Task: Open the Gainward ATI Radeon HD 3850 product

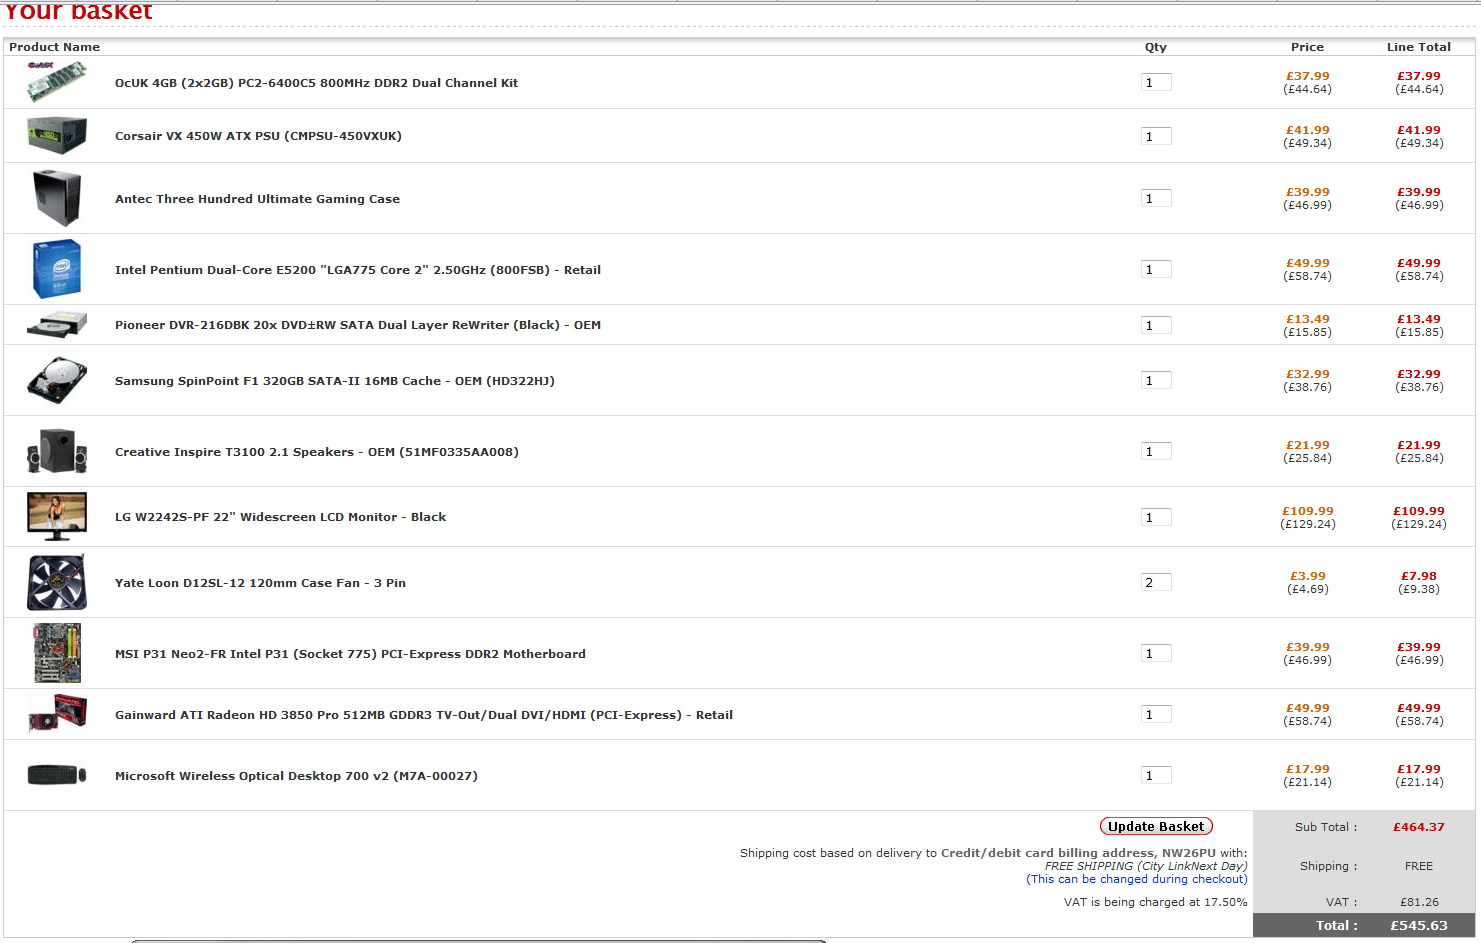Action: (x=424, y=715)
